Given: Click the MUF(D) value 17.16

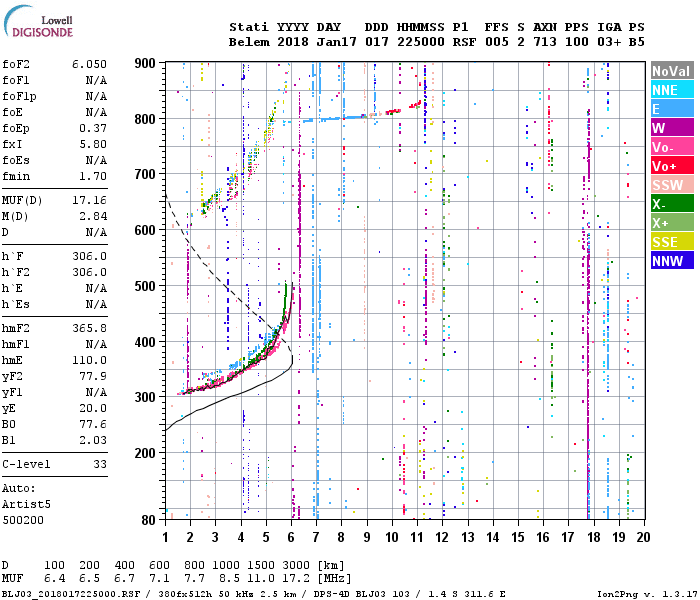Looking at the screenshot, I should tap(90, 200).
